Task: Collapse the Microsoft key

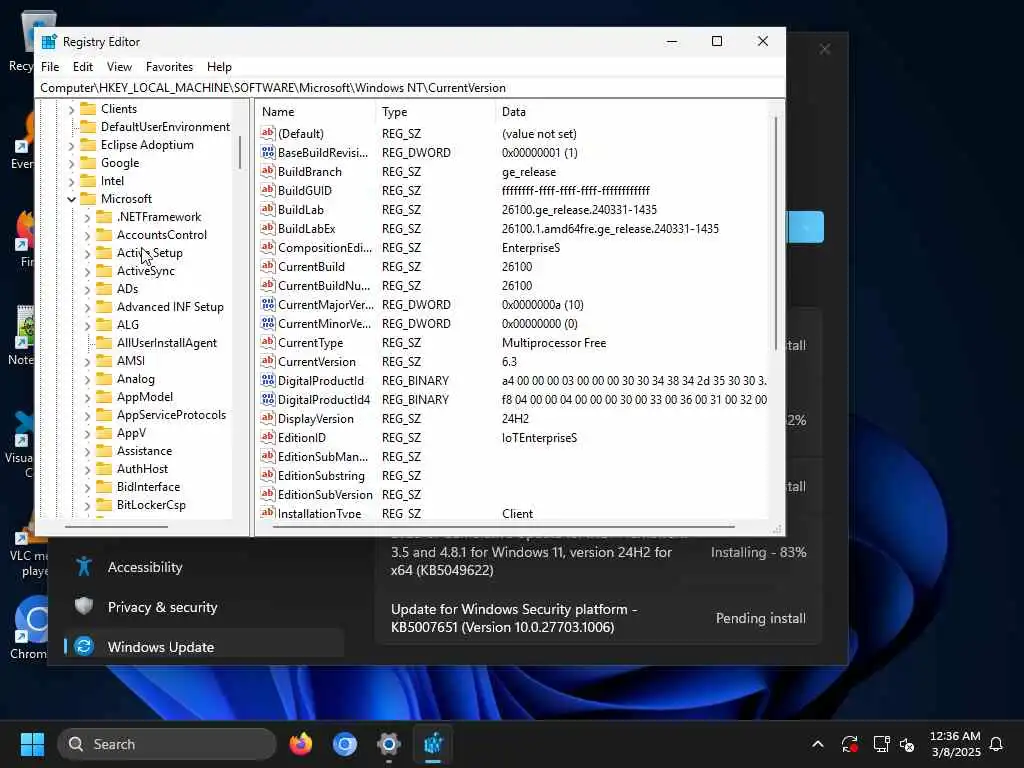Action: (x=71, y=199)
